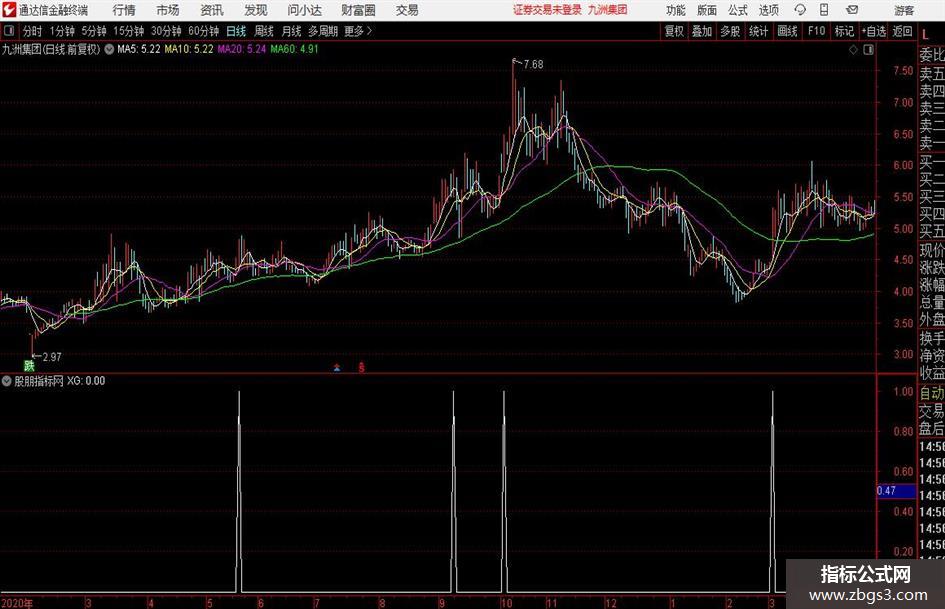The width and height of the screenshot is (945, 609).
Task: Open the 功能 menu
Action: point(676,10)
